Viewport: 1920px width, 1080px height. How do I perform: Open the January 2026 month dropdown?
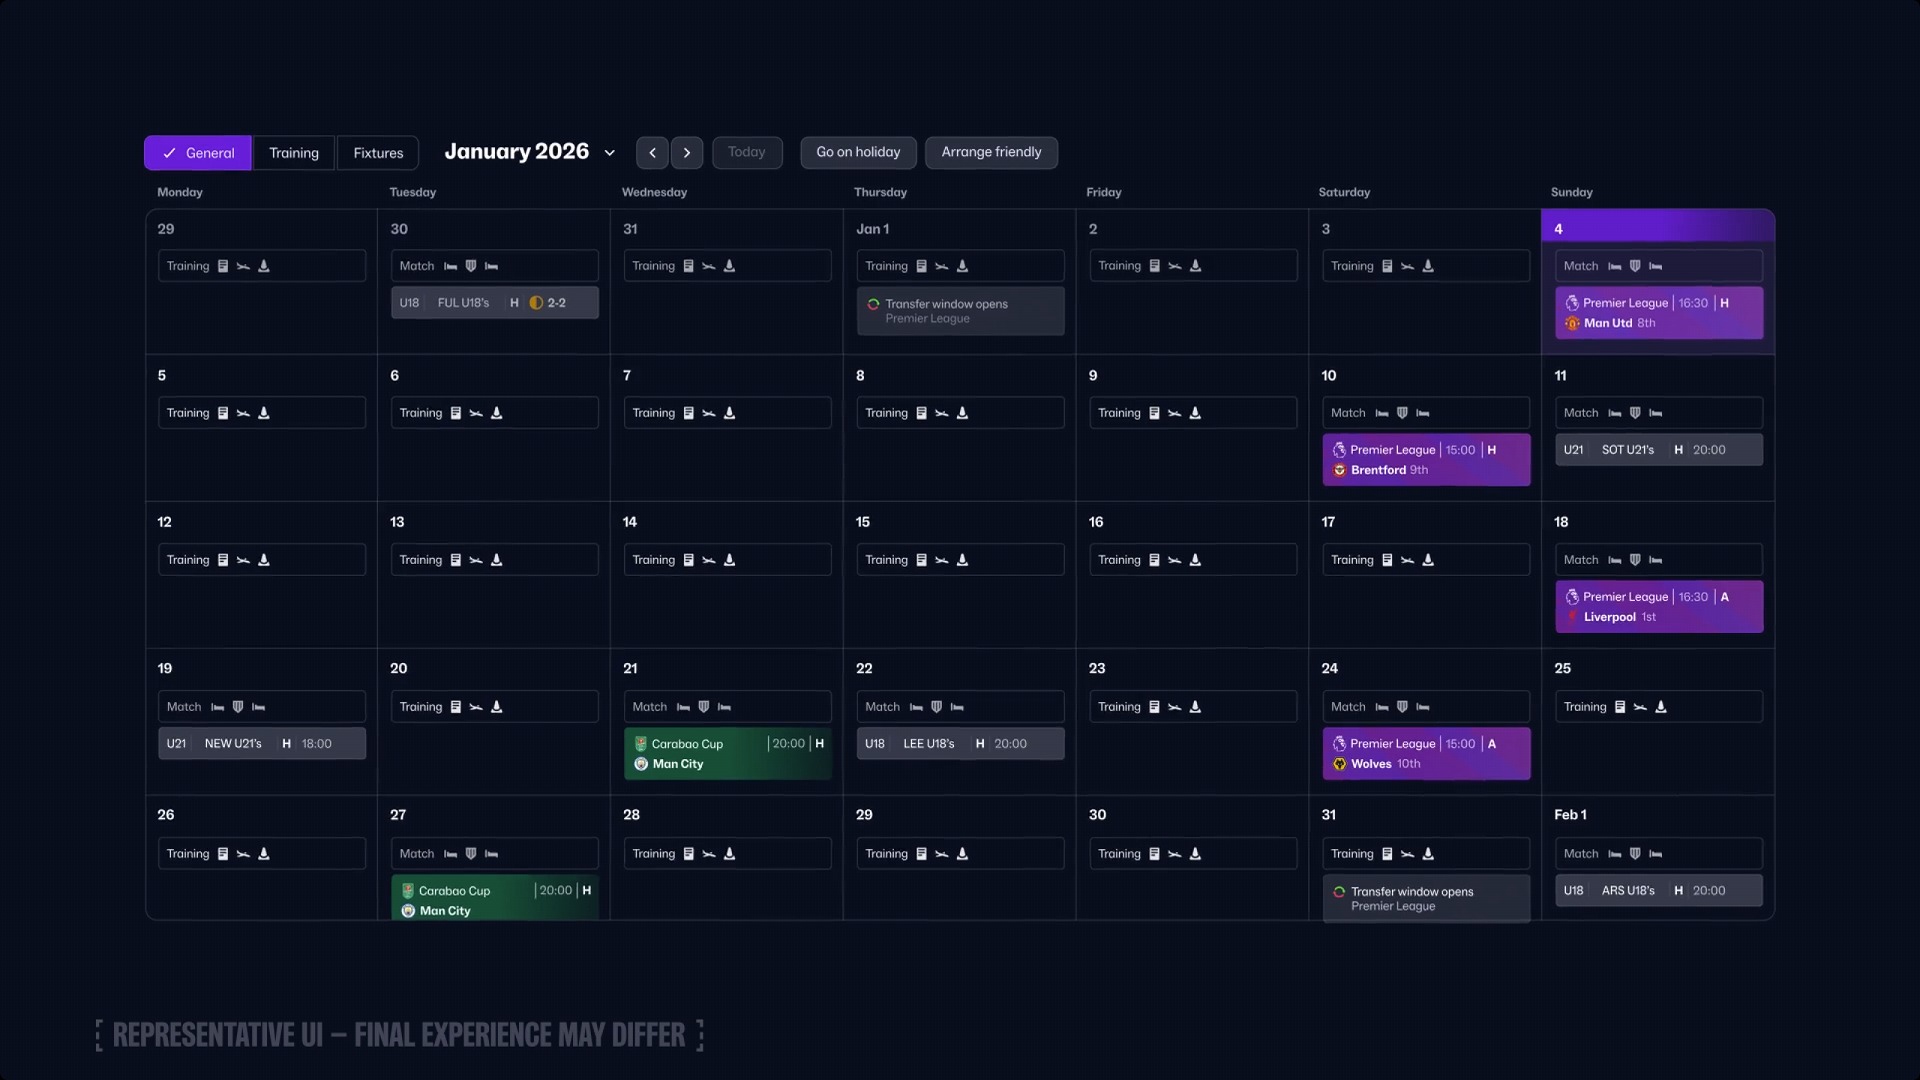point(610,152)
